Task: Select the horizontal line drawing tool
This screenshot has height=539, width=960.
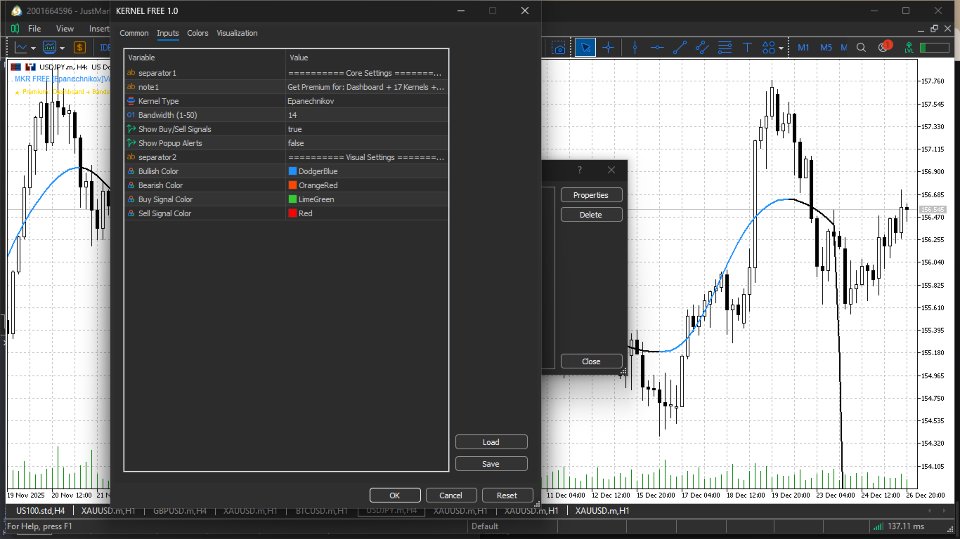Action: (x=657, y=48)
